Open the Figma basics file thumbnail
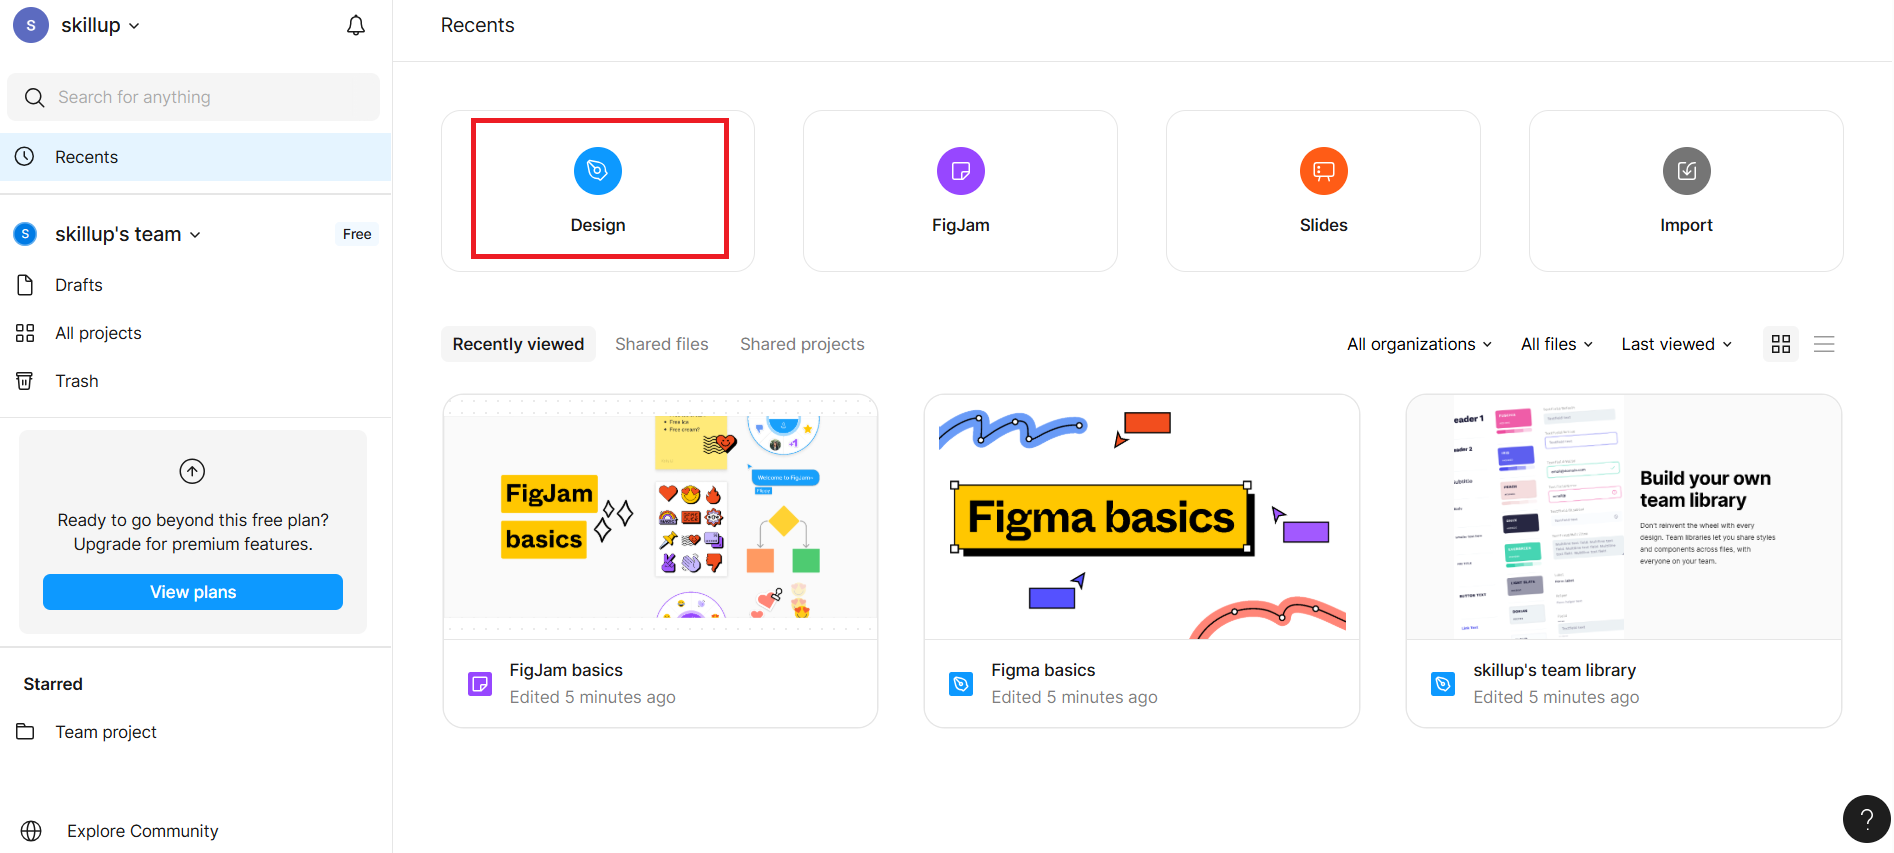Viewport: 1894px width, 853px height. pos(1141,517)
